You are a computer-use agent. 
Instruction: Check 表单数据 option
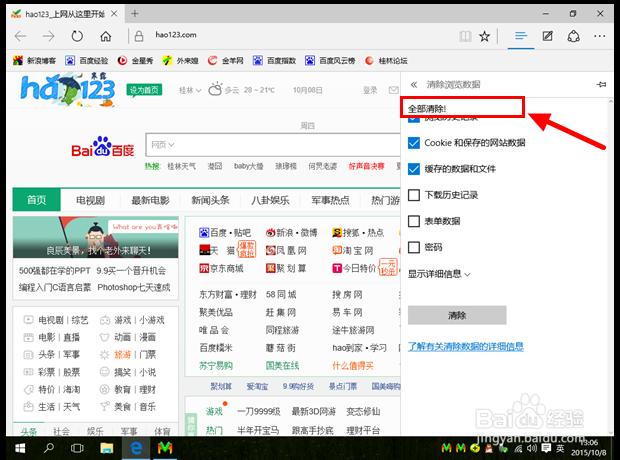click(x=414, y=221)
